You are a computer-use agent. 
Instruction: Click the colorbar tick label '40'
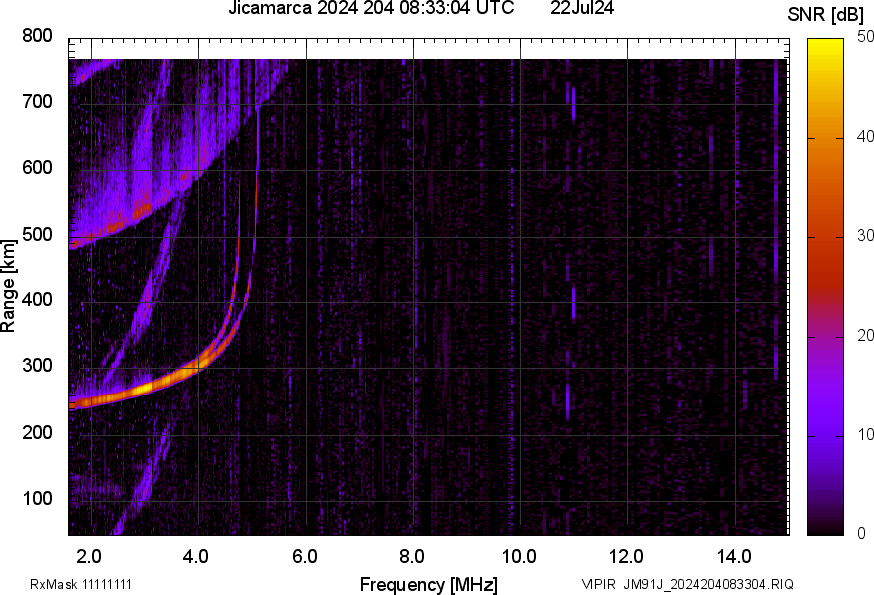(x=865, y=137)
